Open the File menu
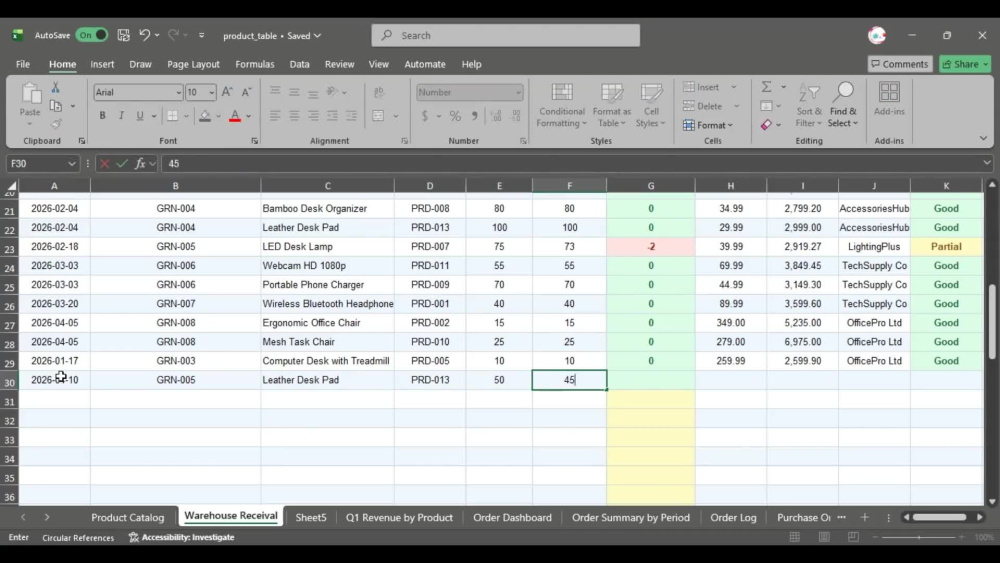This screenshot has width=1000, height=563. pyautogui.click(x=23, y=64)
